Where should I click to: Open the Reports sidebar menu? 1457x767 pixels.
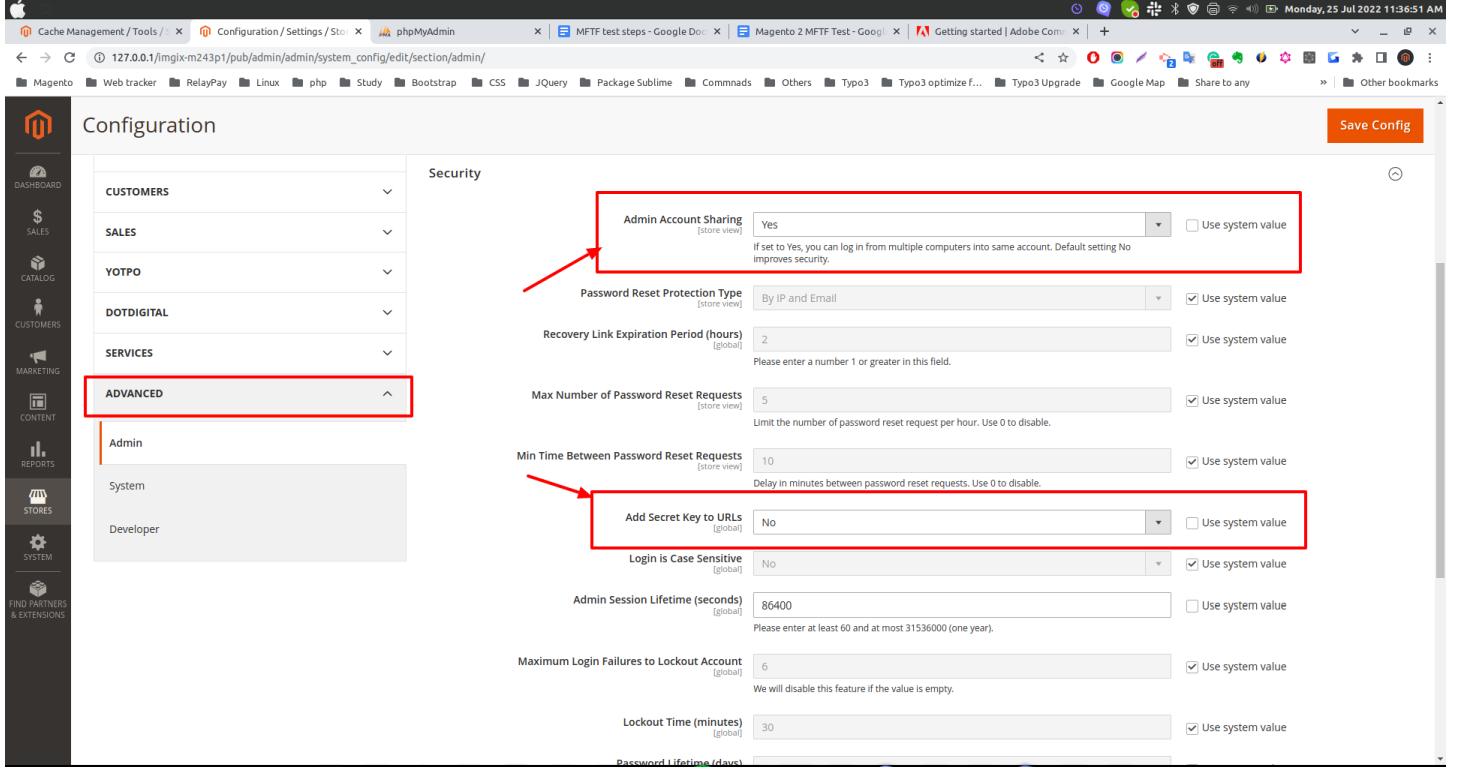click(37, 456)
